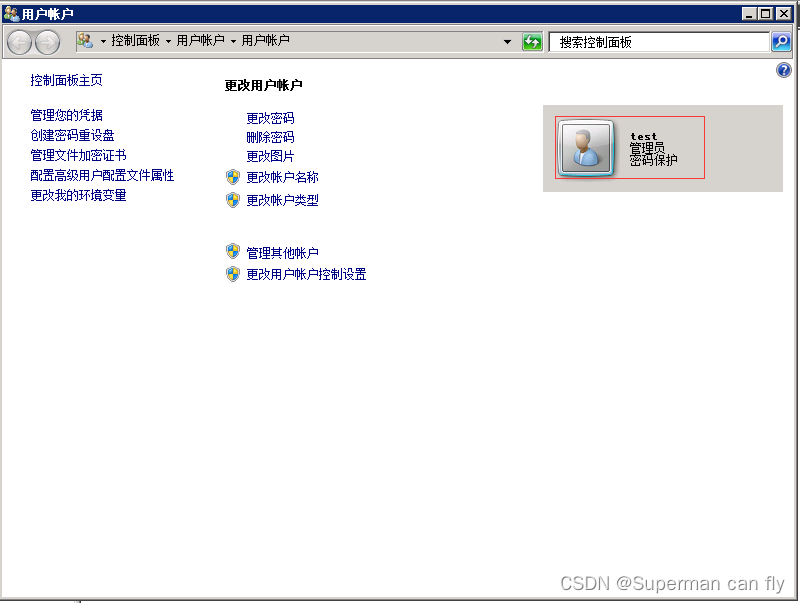Screen dimensions: 800x603
Task: Click the 更改密码 link
Action: (x=270, y=118)
